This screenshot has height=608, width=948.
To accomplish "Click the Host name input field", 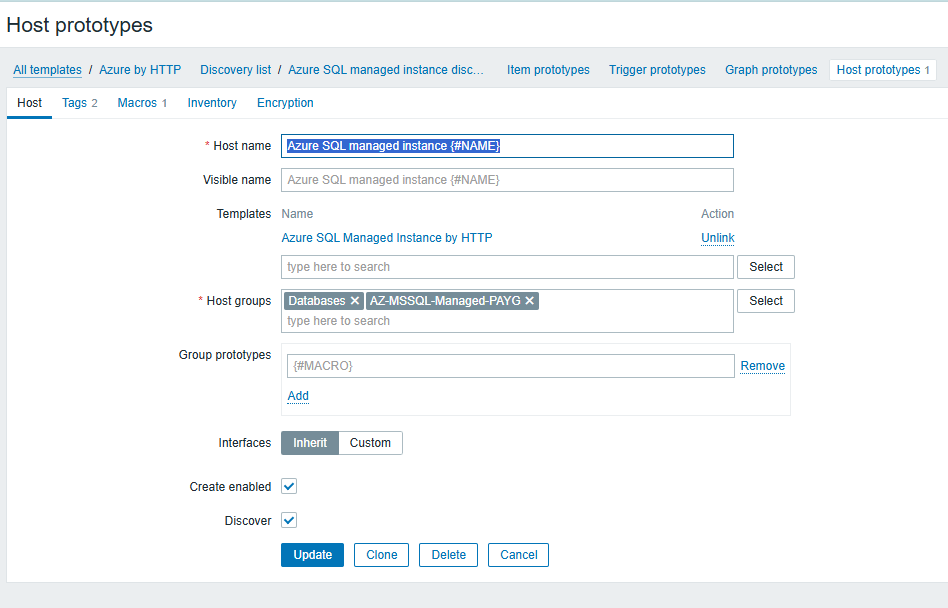I will (x=507, y=146).
